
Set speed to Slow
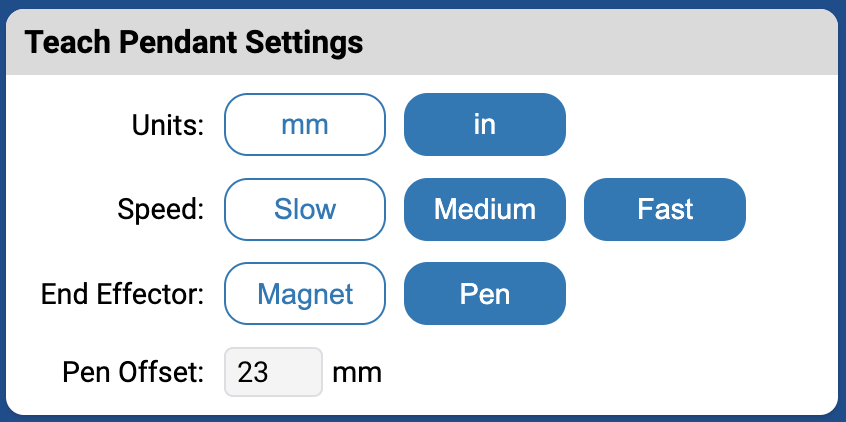click(305, 209)
